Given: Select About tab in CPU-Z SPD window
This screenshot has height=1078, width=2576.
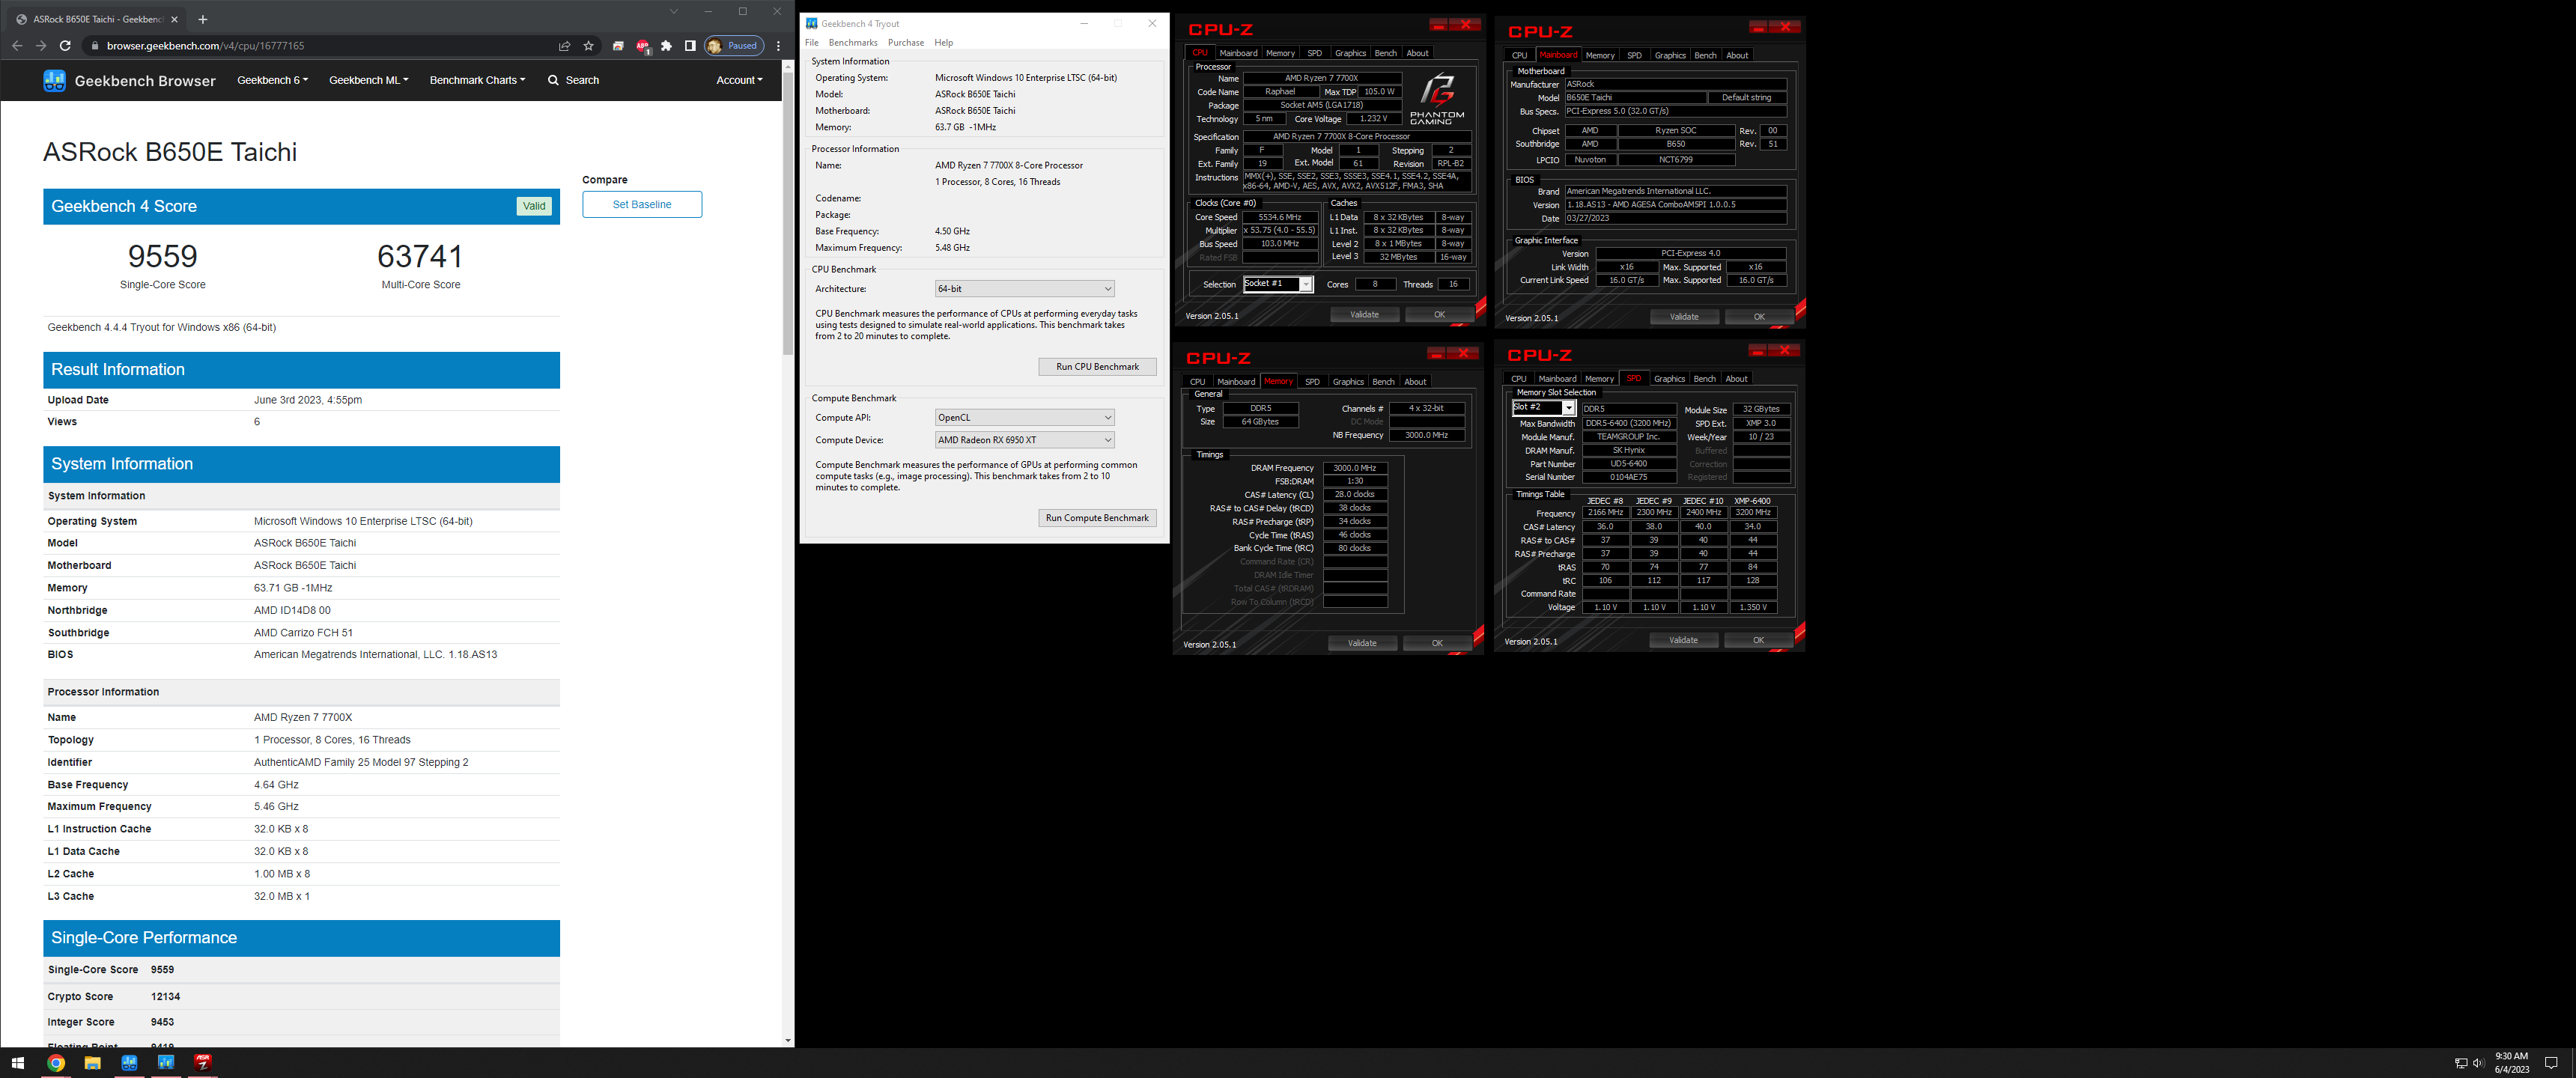Looking at the screenshot, I should tap(1736, 379).
